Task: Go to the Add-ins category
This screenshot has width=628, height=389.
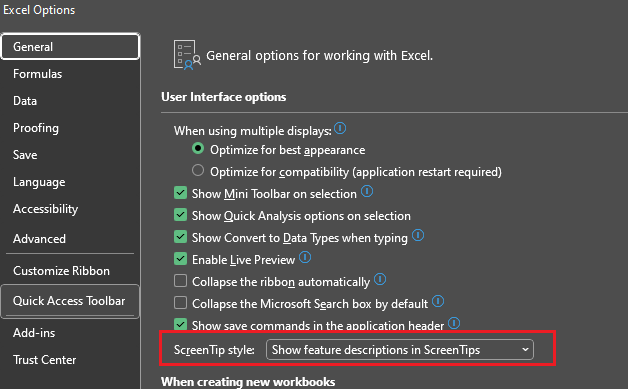Action: [x=70, y=333]
